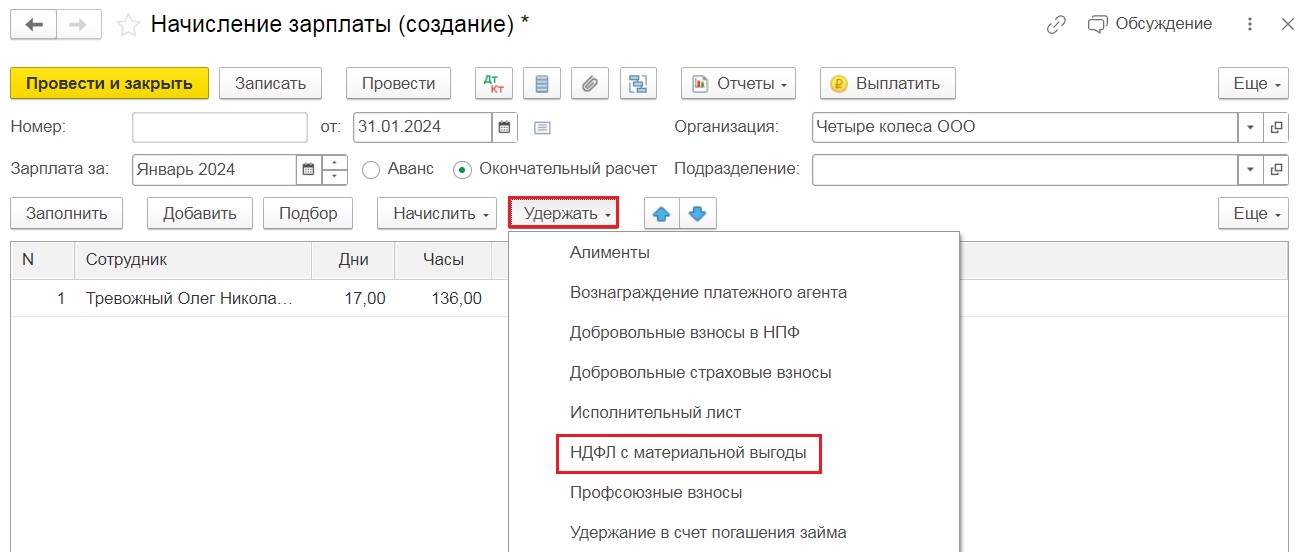Open the calendar picker for document date
Screen dimensions: 1308x552
[505, 127]
